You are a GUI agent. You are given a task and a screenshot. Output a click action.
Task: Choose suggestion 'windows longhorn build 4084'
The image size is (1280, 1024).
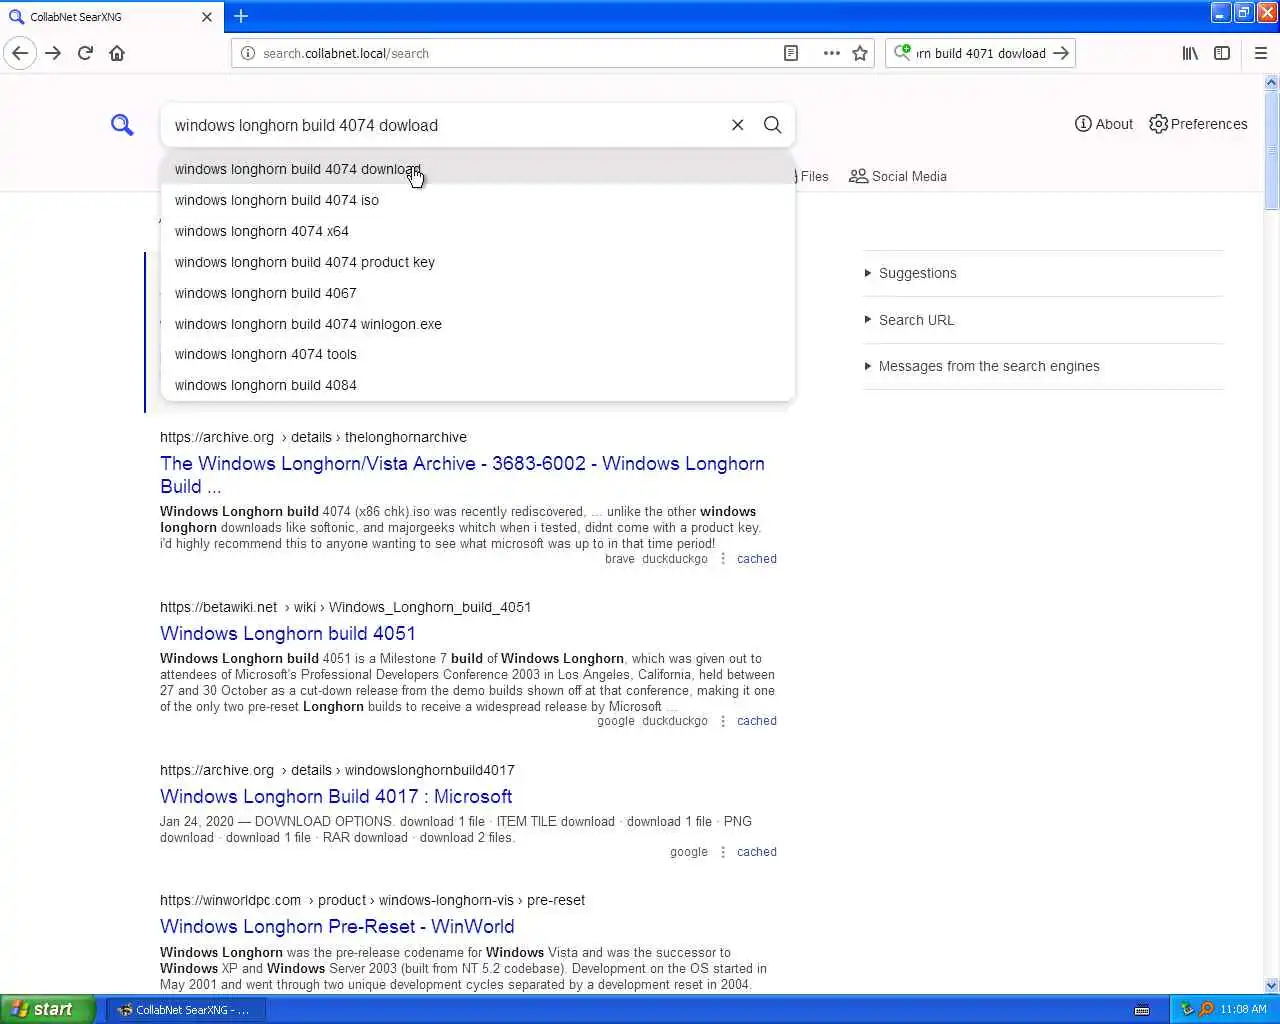point(478,385)
